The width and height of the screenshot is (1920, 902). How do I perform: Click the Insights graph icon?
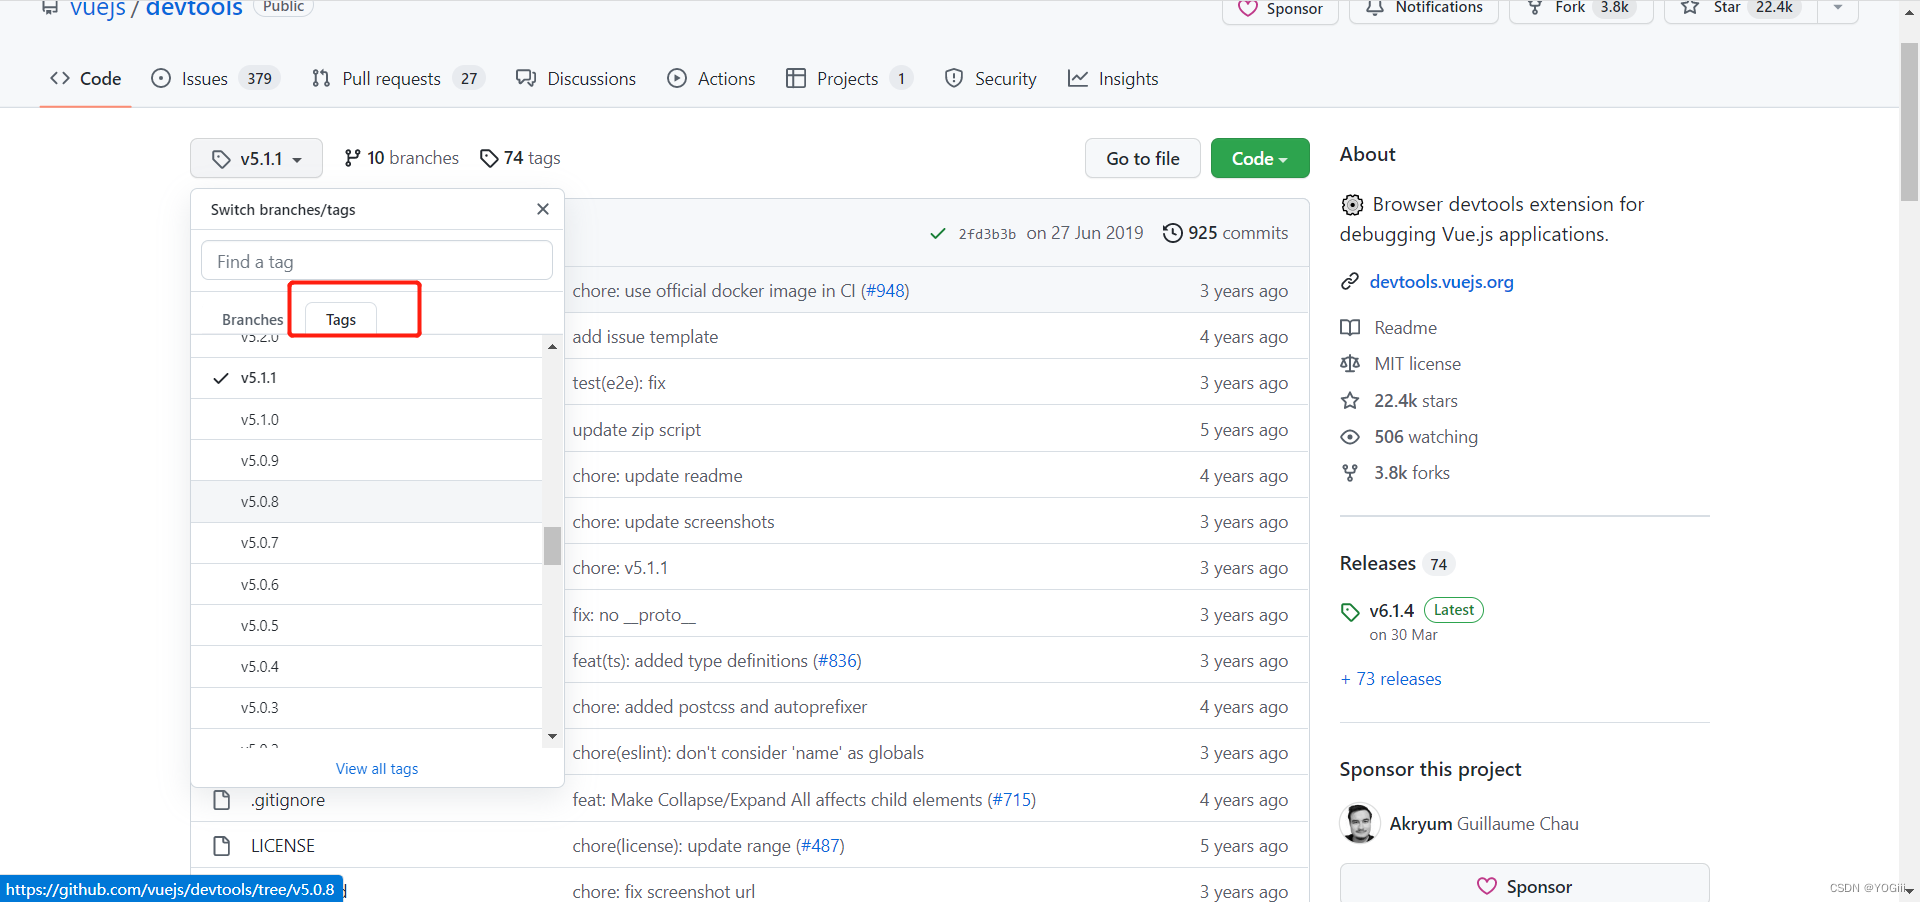[x=1078, y=78]
